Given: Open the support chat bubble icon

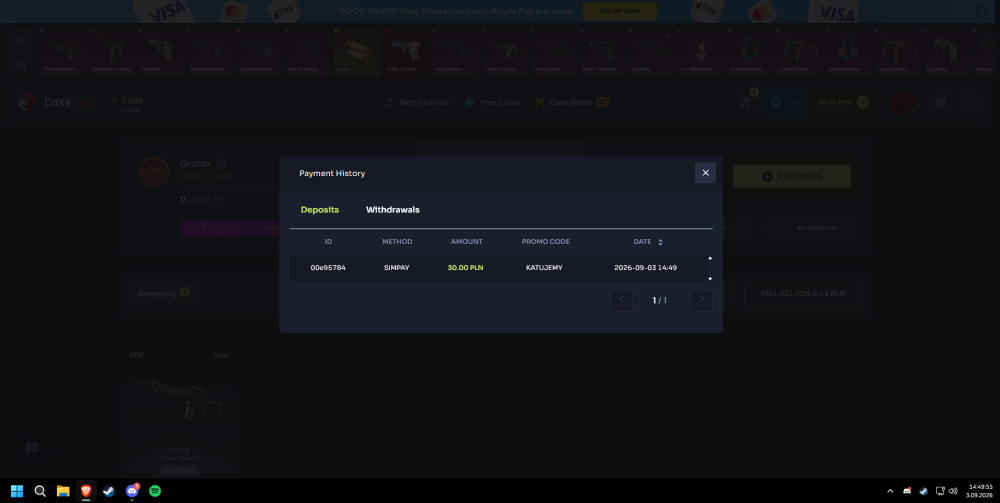Looking at the screenshot, I should coord(33,448).
